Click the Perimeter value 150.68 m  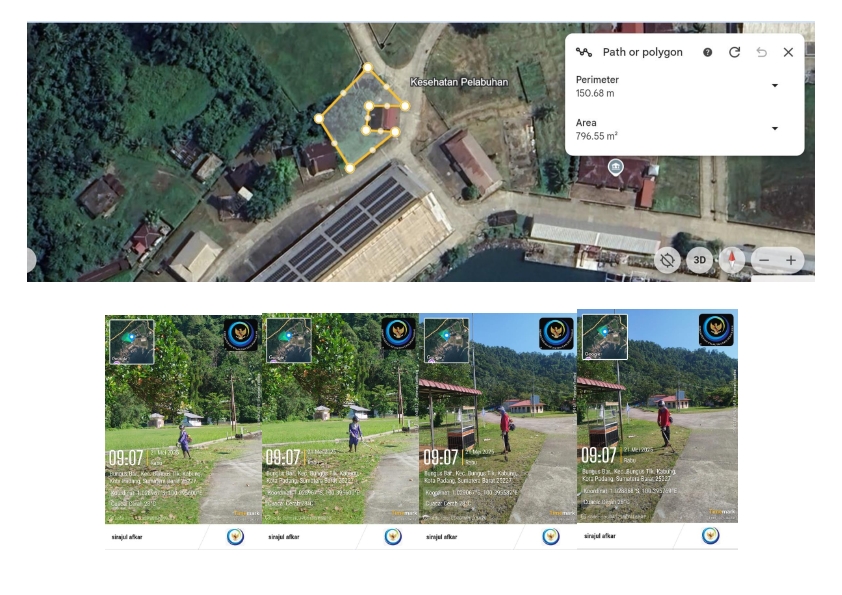595,93
